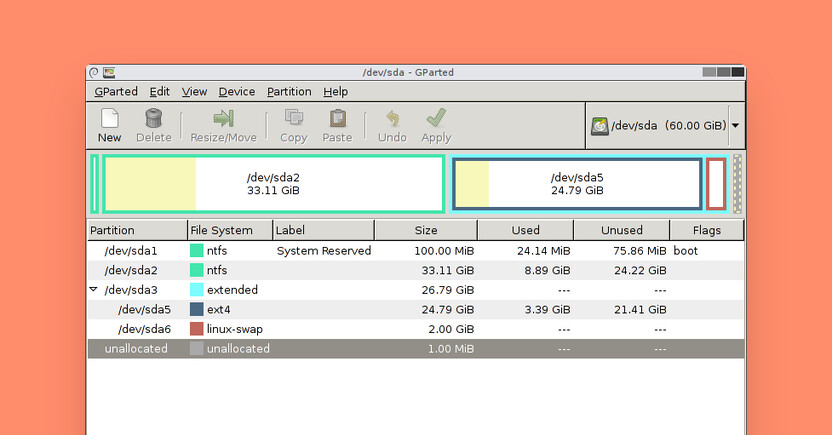Click the Paste clipboard icon

coord(337,119)
